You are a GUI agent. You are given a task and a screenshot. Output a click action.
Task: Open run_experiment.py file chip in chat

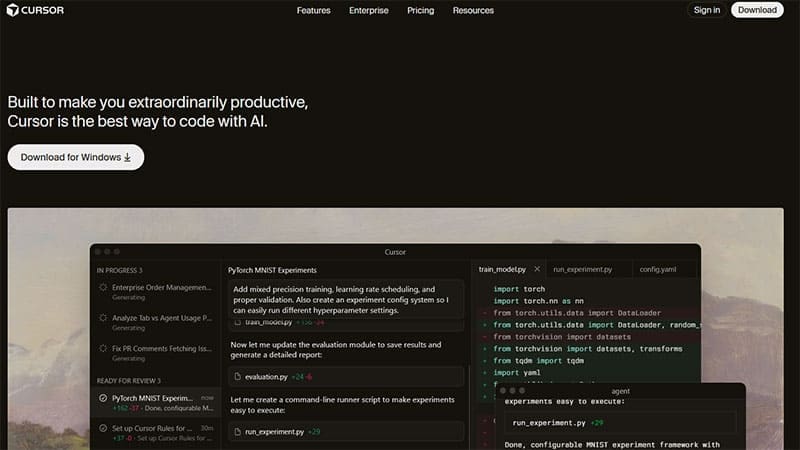pyautogui.click(x=346, y=432)
